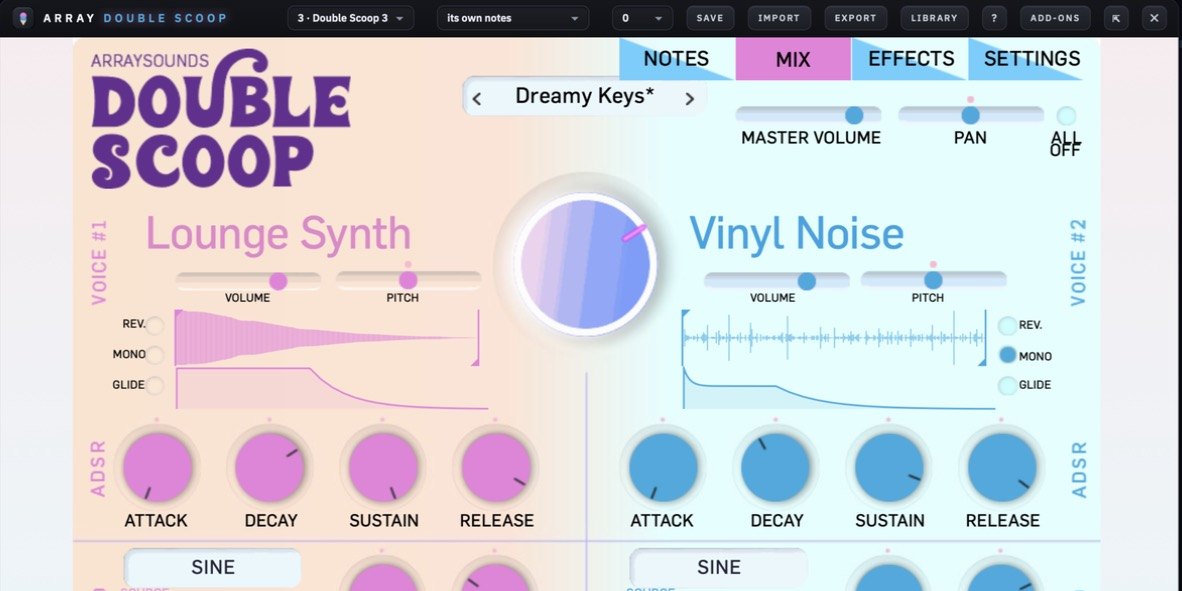Click Voice 2 Decay knob
Image resolution: width=1182 pixels, height=591 pixels.
coord(776,467)
